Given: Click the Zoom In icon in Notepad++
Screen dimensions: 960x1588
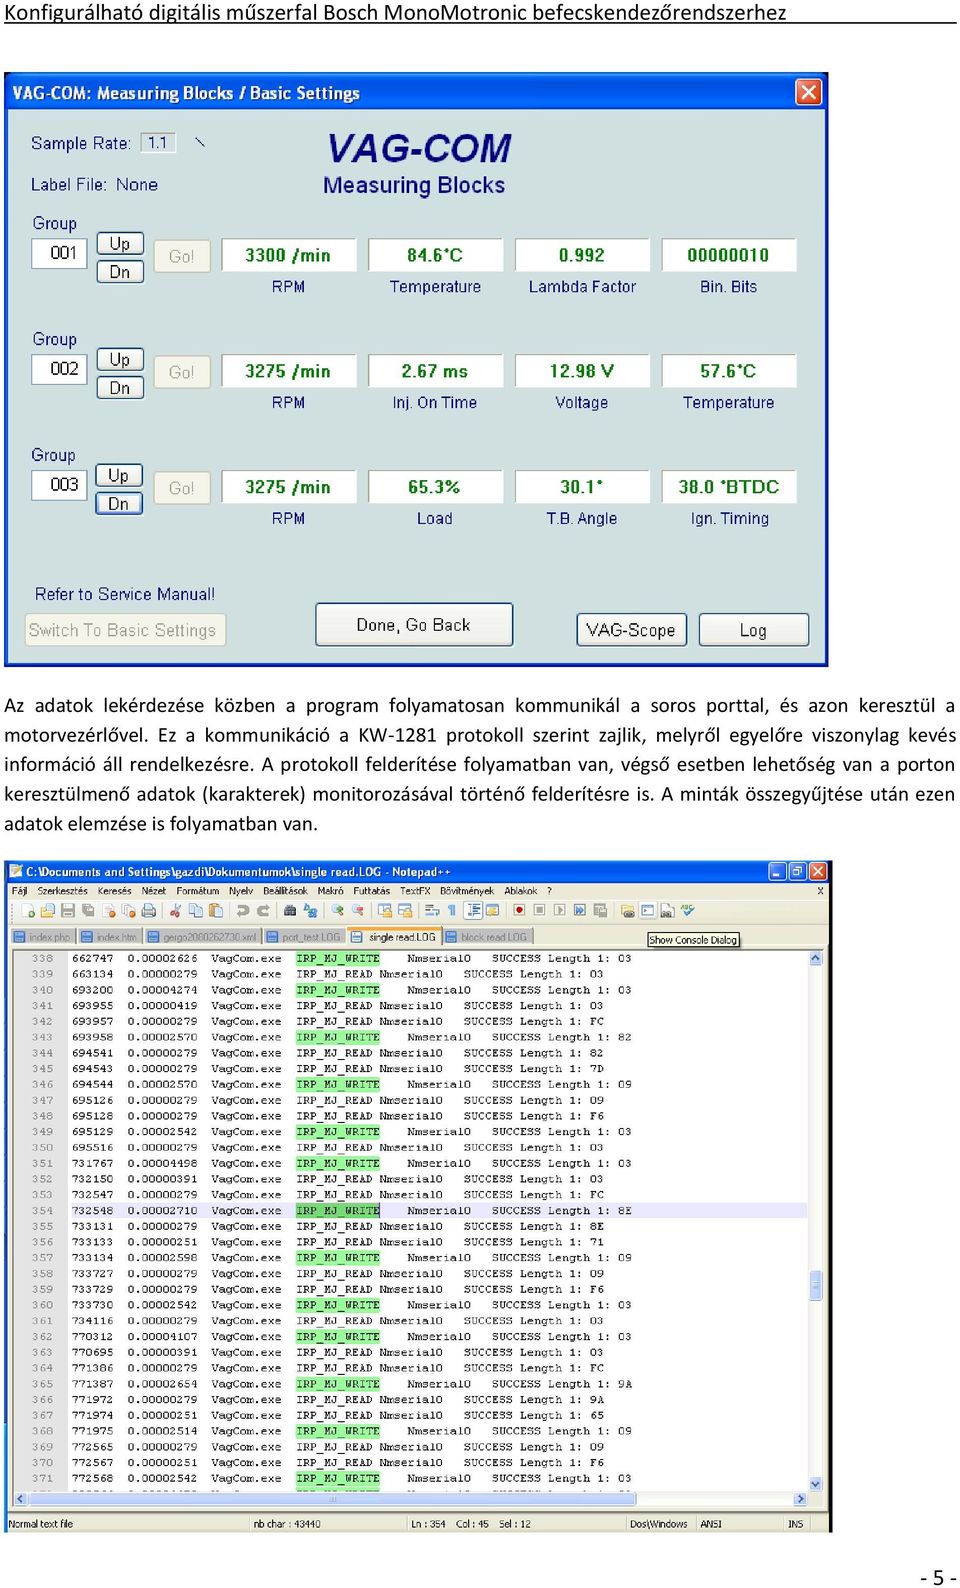Looking at the screenshot, I should [x=338, y=911].
